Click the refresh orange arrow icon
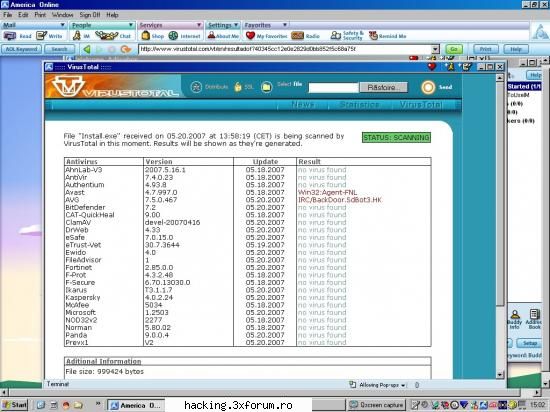This screenshot has height=412, width=550. point(126,49)
